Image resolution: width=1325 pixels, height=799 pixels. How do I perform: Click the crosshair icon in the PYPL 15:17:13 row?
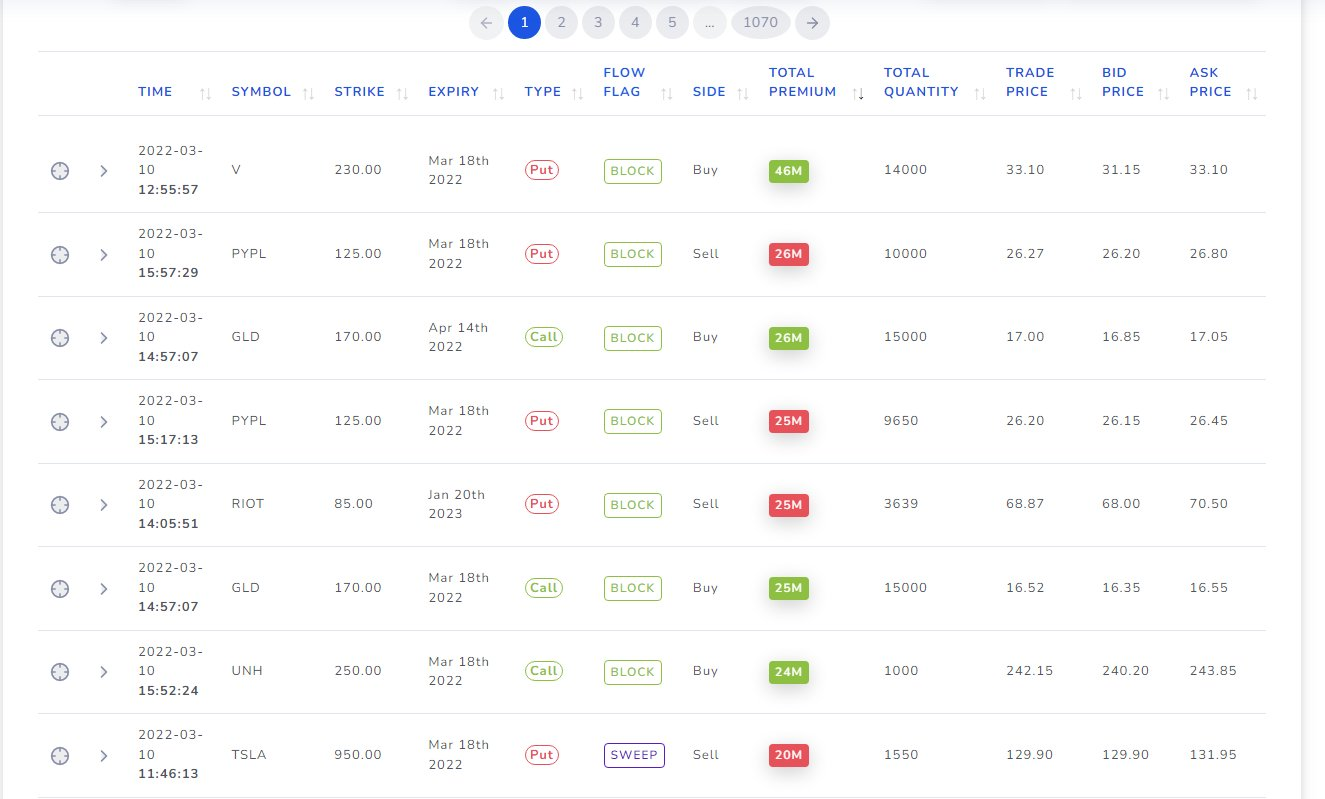point(60,422)
